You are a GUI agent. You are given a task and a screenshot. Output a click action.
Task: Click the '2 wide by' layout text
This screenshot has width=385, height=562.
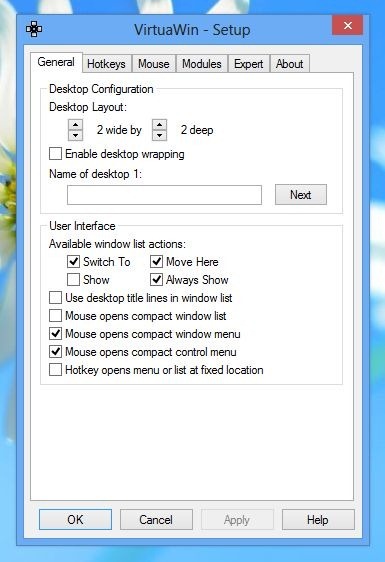(x=119, y=130)
